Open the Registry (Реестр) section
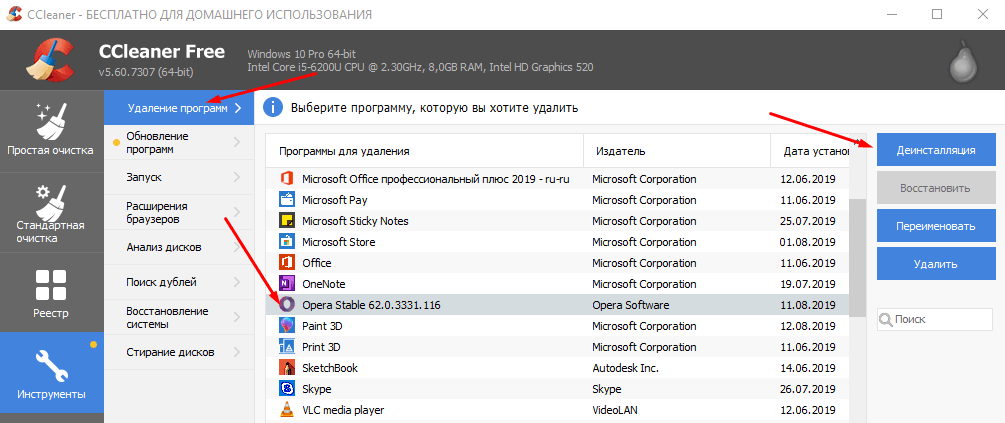 tap(51, 292)
